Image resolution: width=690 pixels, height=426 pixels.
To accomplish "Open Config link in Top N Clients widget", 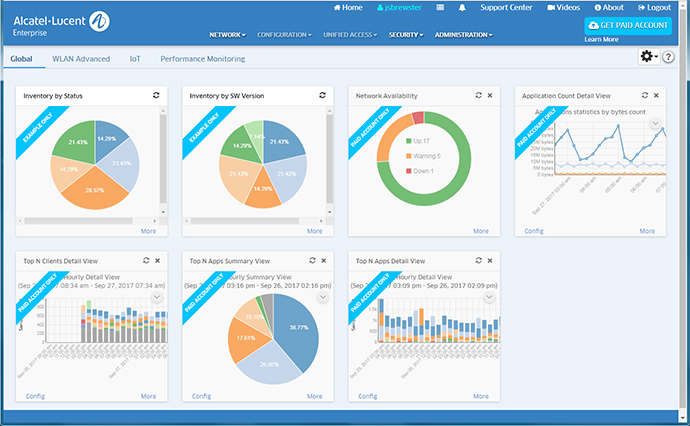I will (34, 396).
